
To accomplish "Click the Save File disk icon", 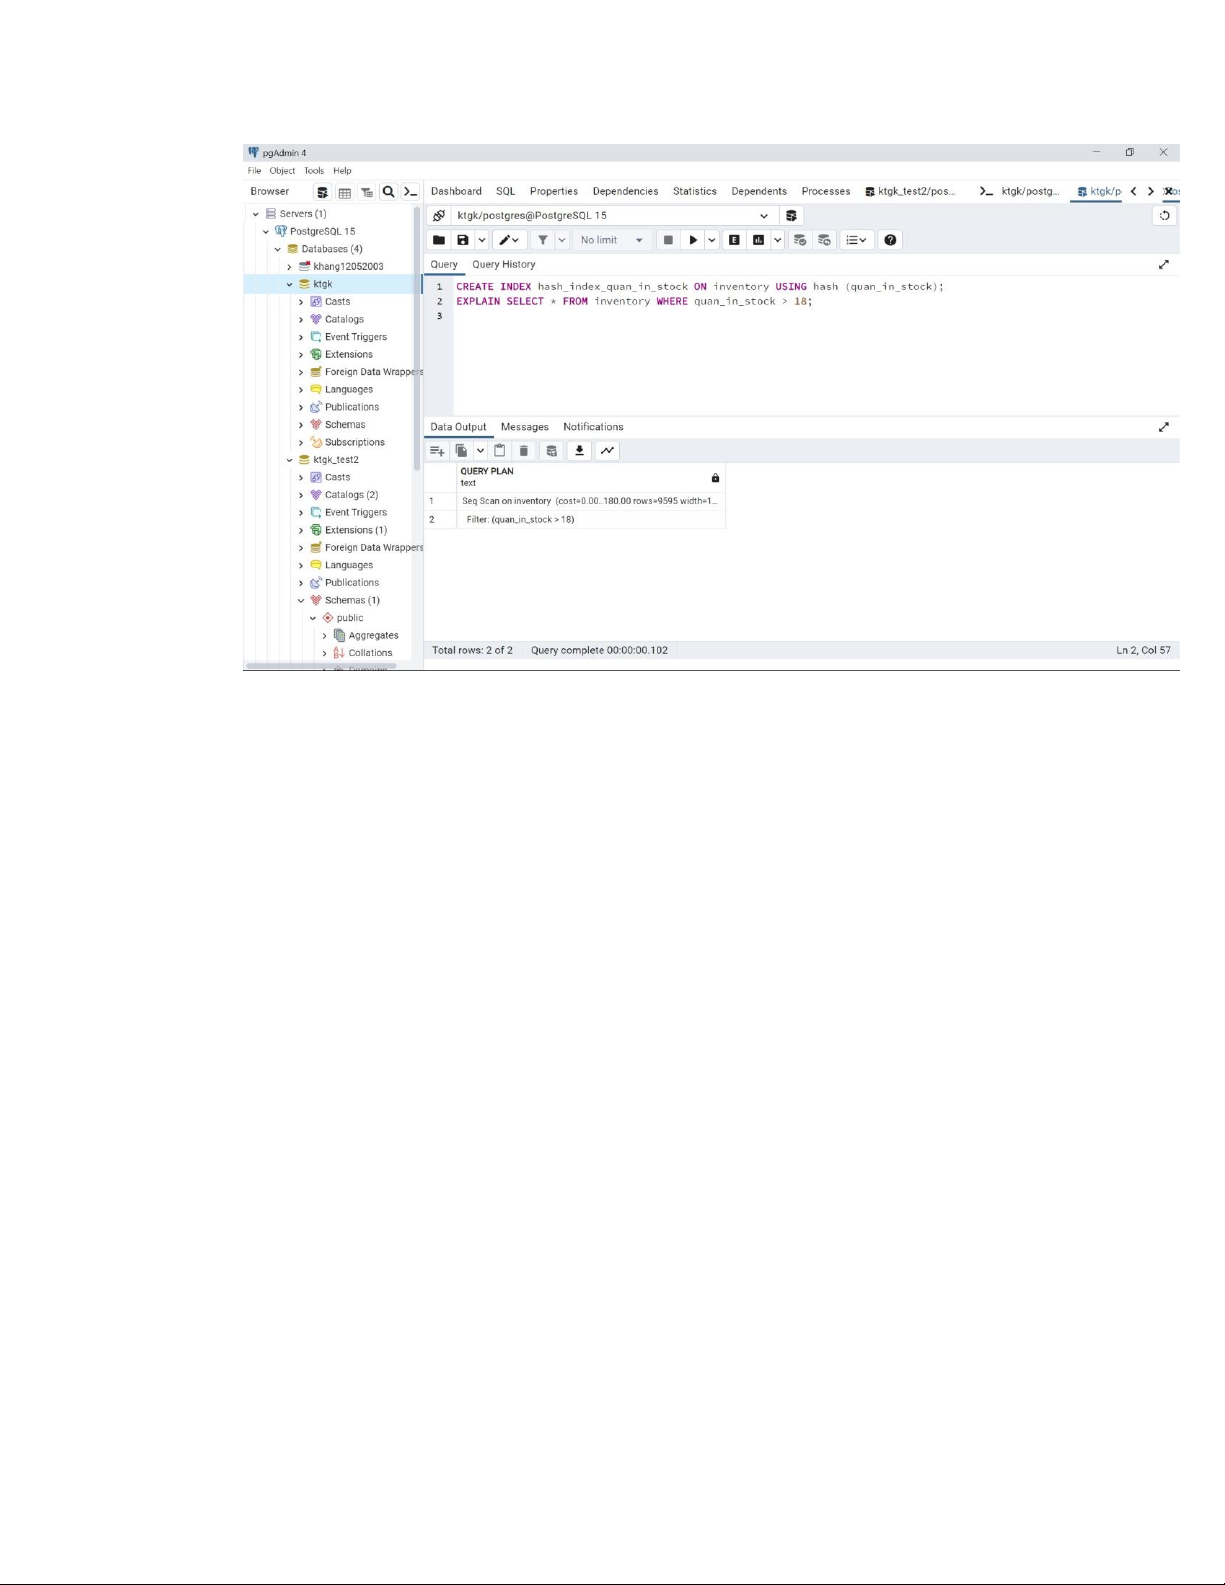I will (462, 240).
